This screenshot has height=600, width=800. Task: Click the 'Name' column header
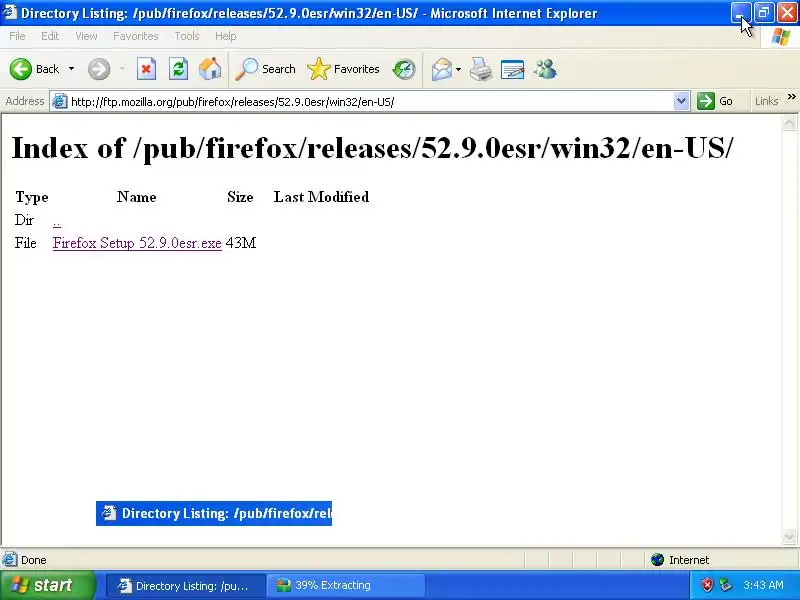136,196
